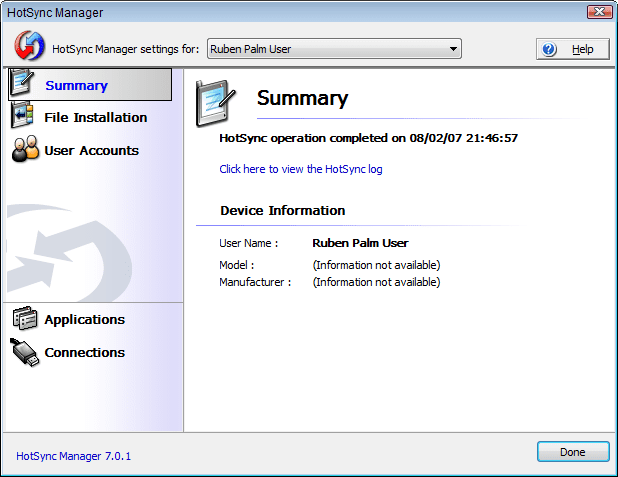Click the Help button
Image resolution: width=618 pixels, height=477 pixels.
coord(573,49)
